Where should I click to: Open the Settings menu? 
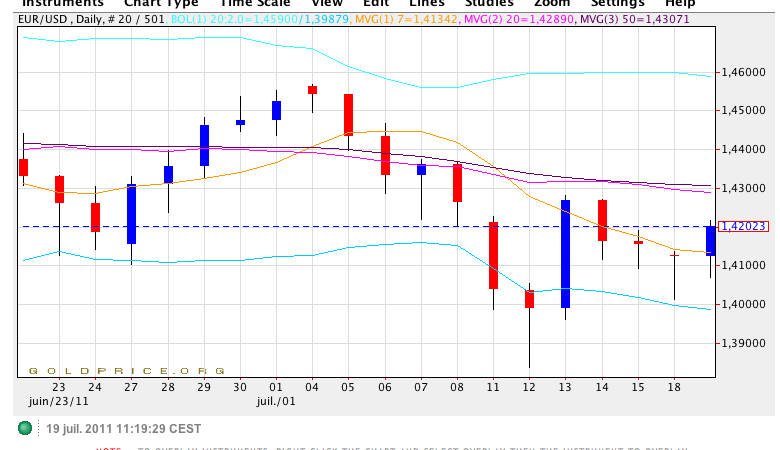[x=618, y=4]
